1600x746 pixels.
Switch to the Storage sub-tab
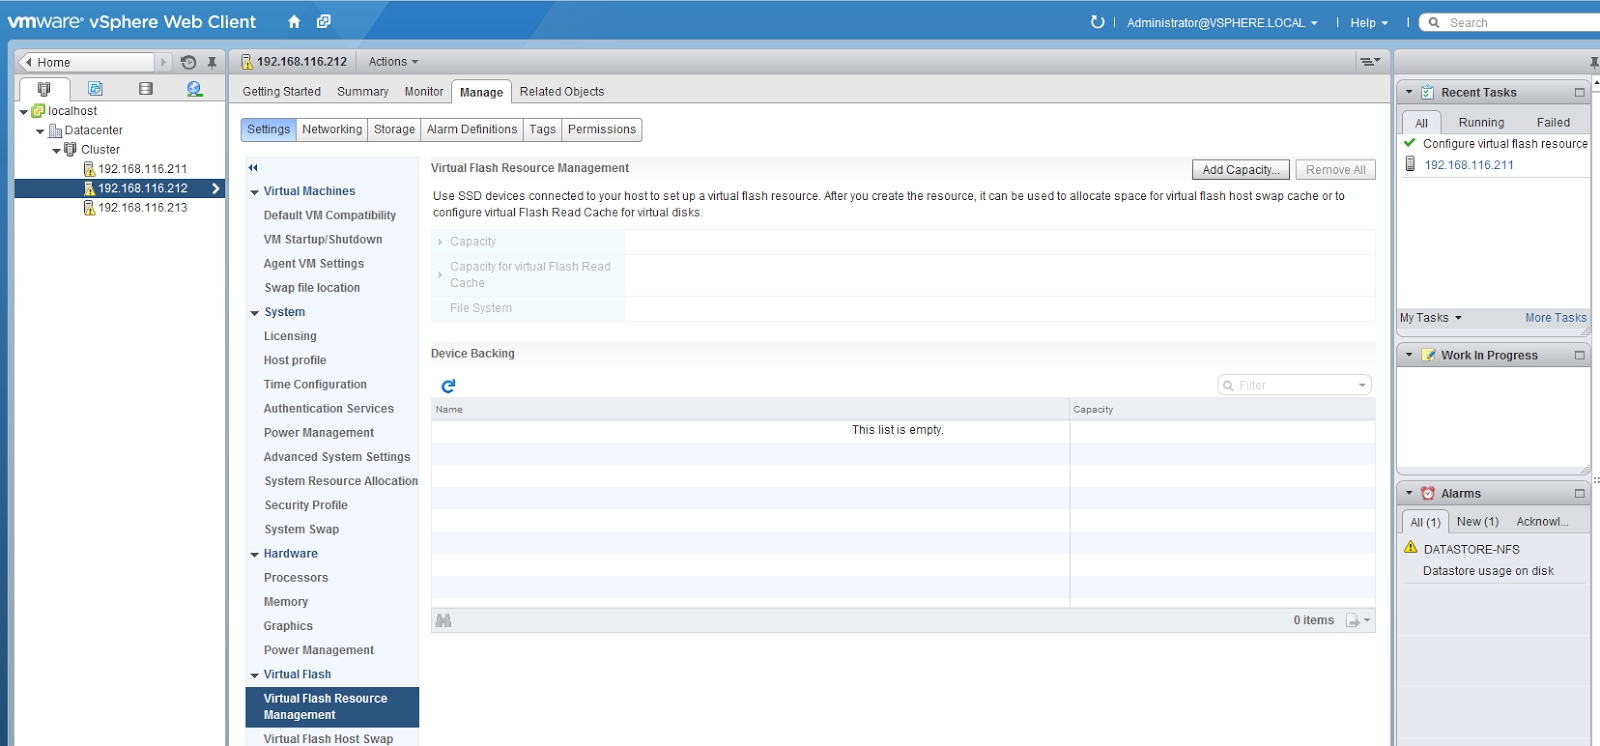[394, 130]
